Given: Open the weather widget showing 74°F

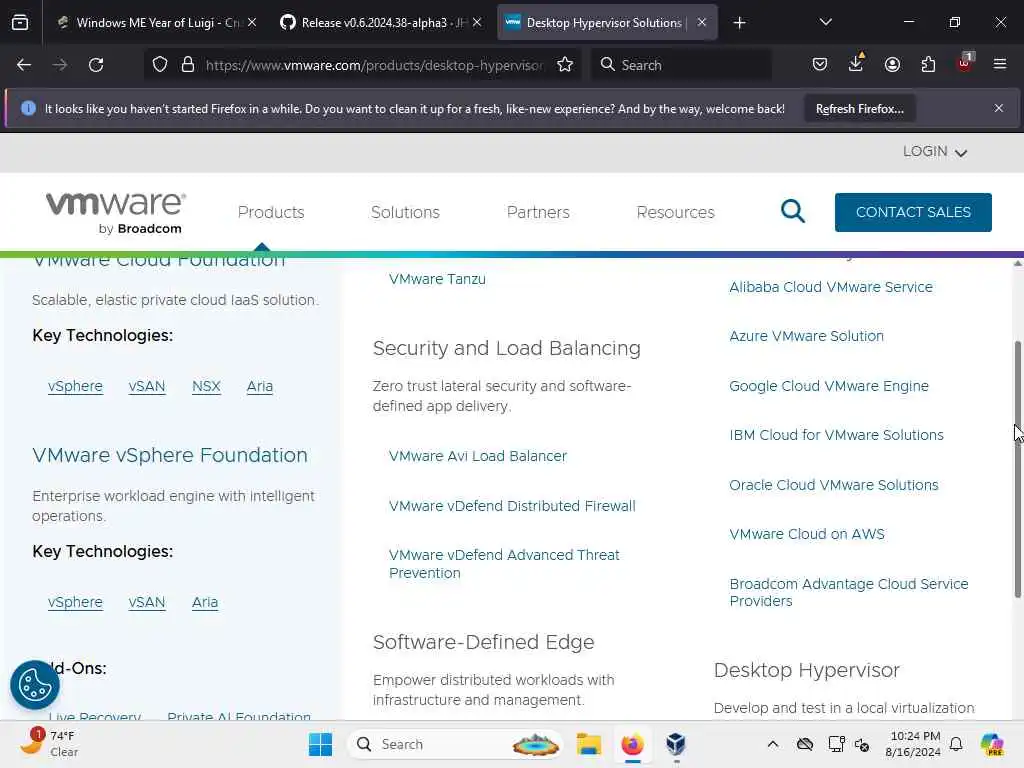Looking at the screenshot, I should [x=49, y=744].
